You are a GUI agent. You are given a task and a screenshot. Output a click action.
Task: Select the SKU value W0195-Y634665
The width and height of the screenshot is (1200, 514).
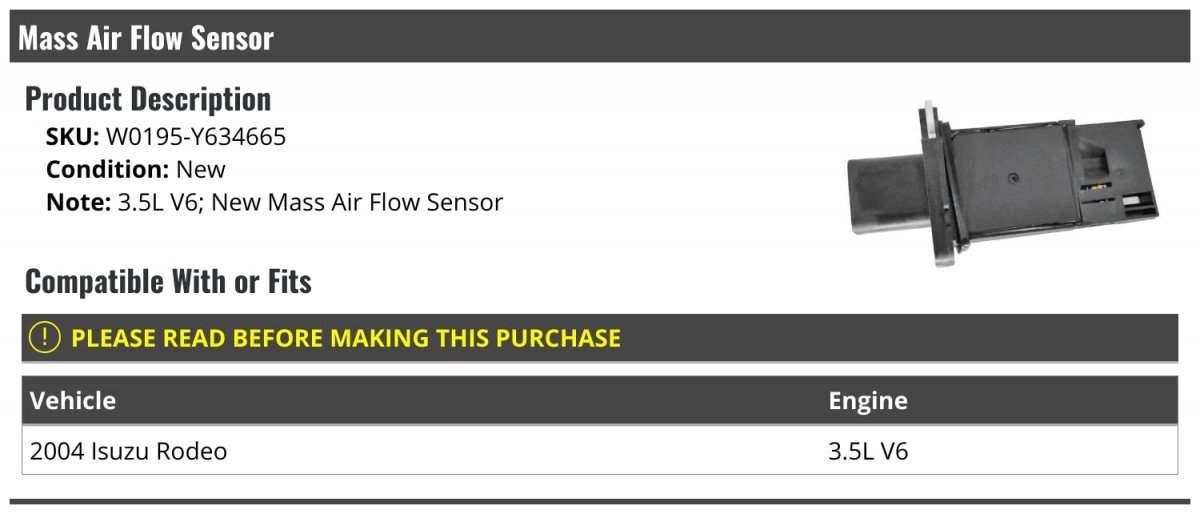tap(196, 137)
